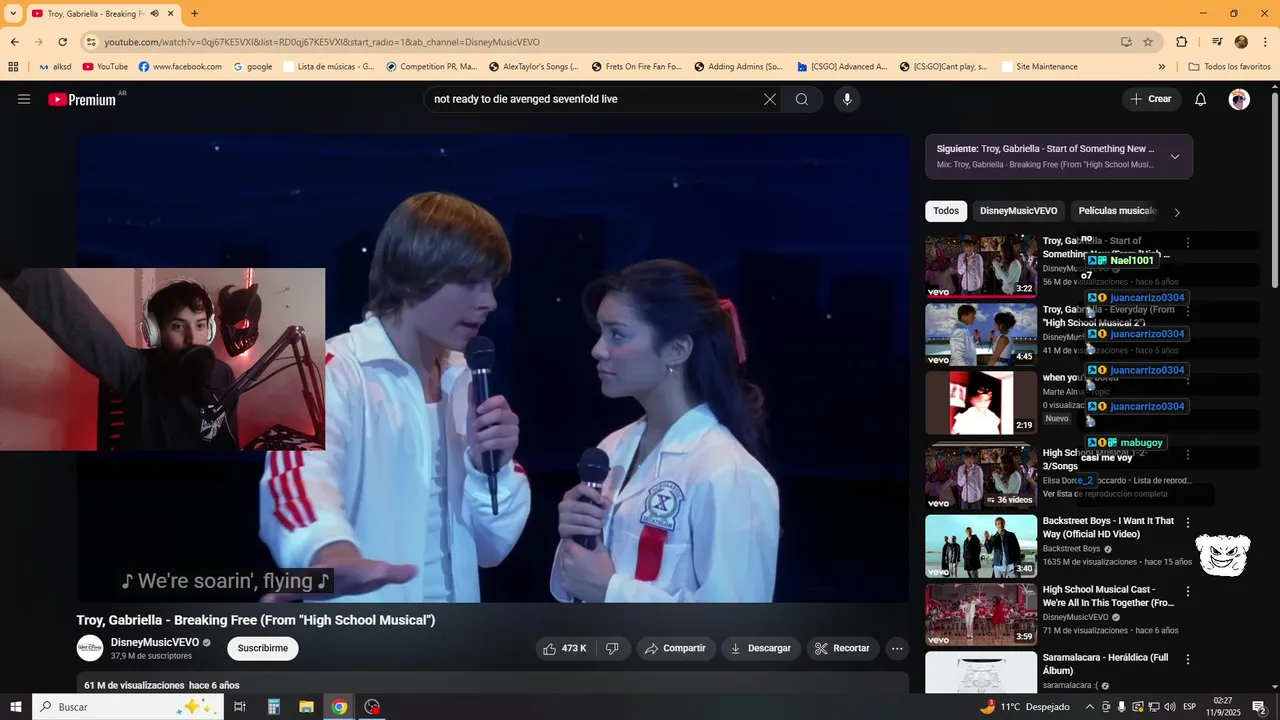1280x720 pixels.
Task: Open Start of Something New thumbnail
Action: pyautogui.click(x=981, y=266)
